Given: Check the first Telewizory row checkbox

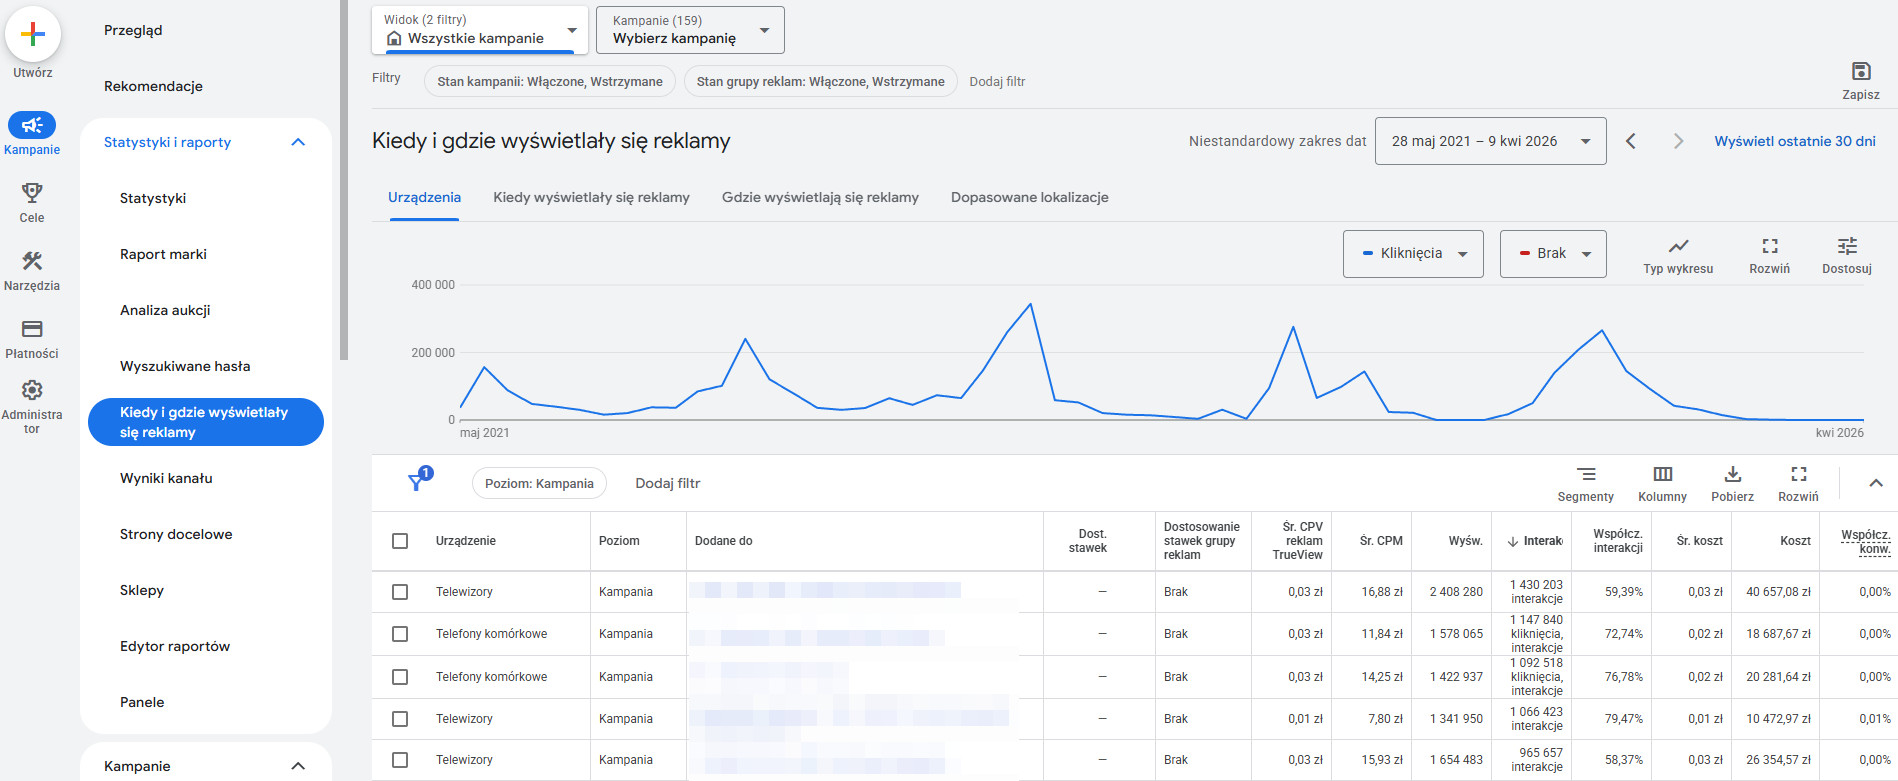Looking at the screenshot, I should tap(400, 592).
